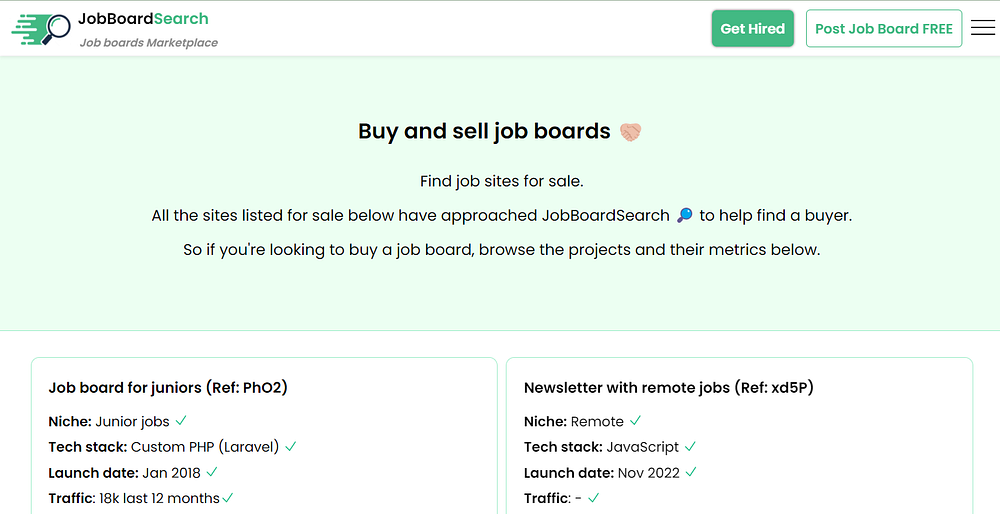
Task: Open the Job board for juniors listing
Action: click(168, 387)
